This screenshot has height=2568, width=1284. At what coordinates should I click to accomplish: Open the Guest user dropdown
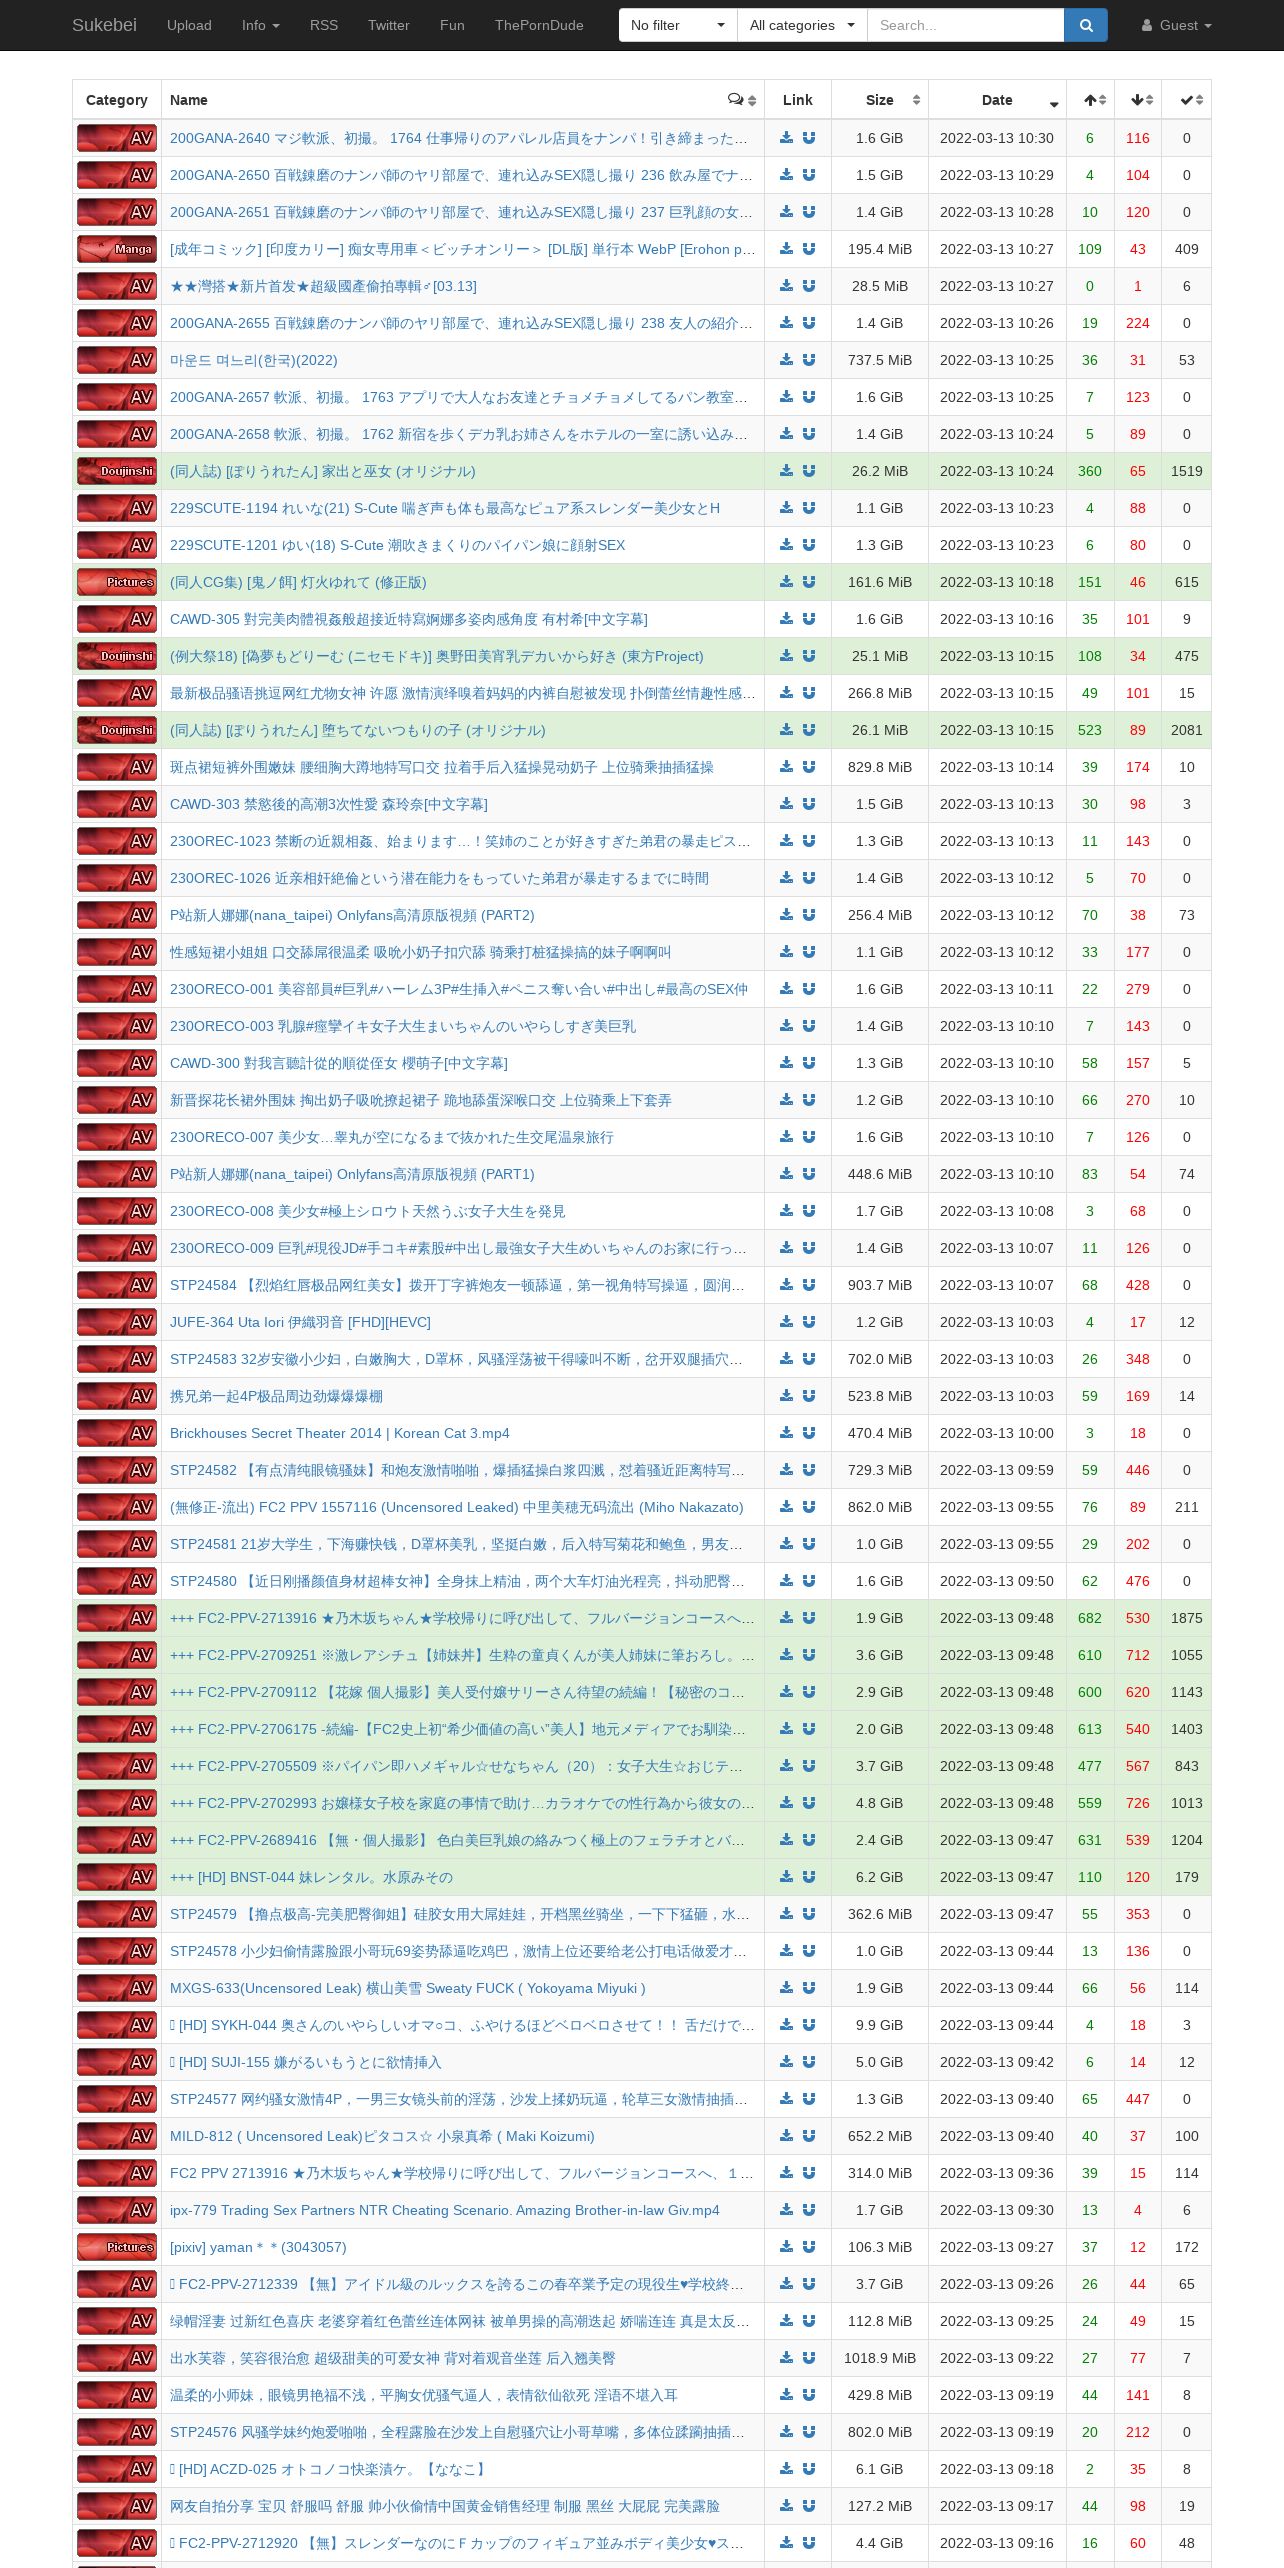(x=1177, y=25)
